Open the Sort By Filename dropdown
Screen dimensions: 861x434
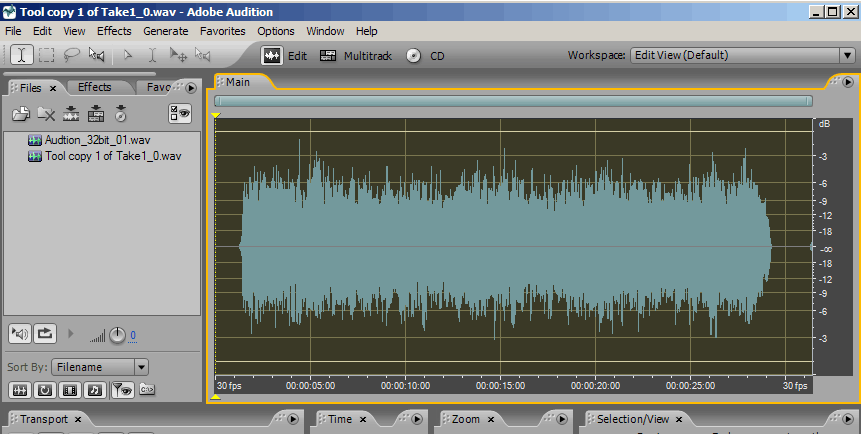141,367
